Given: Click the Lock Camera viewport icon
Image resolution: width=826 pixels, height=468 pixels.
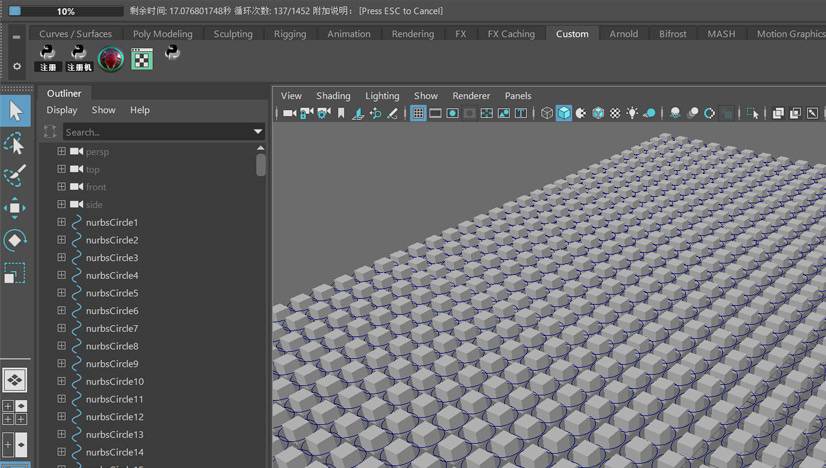Looking at the screenshot, I should pos(307,113).
